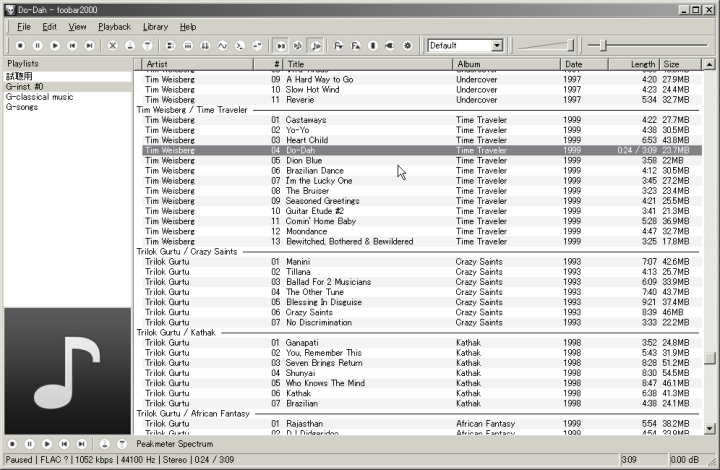Toggle the pressed note-with-arrow toolbar button
Viewport: 720px width, 470px height.
[315, 45]
